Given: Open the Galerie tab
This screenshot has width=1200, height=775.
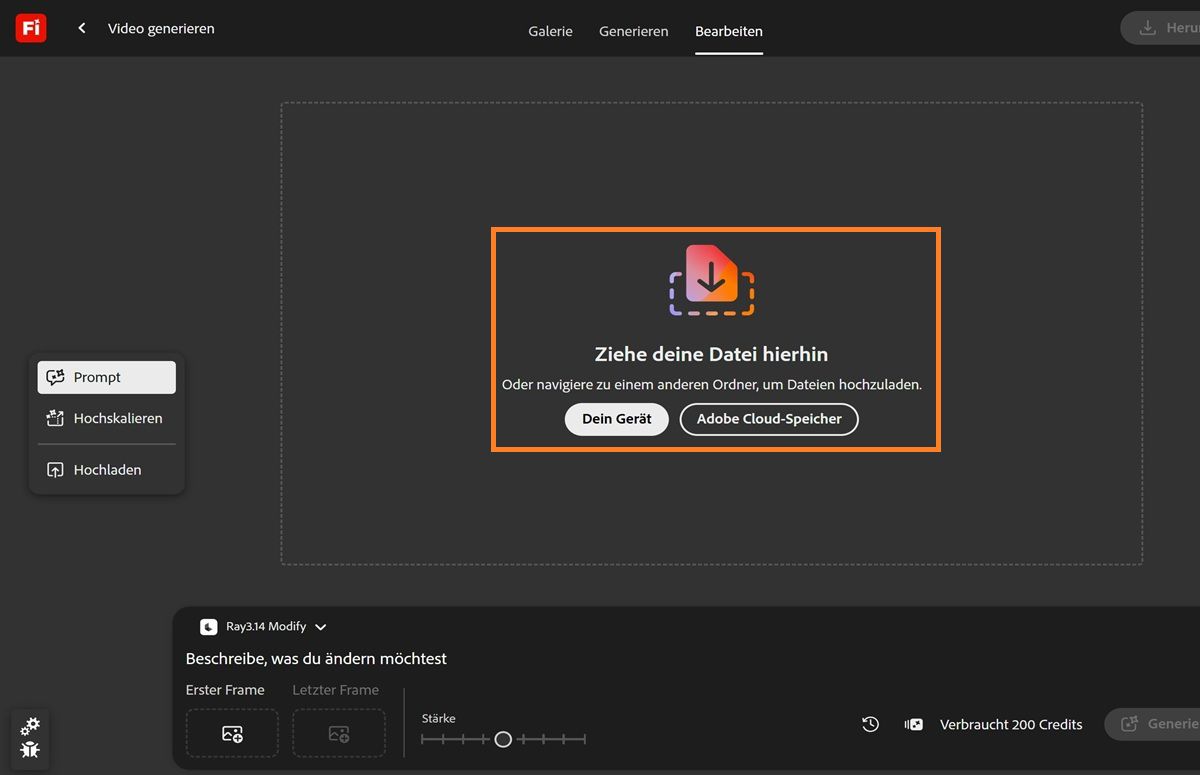Looking at the screenshot, I should coord(550,31).
